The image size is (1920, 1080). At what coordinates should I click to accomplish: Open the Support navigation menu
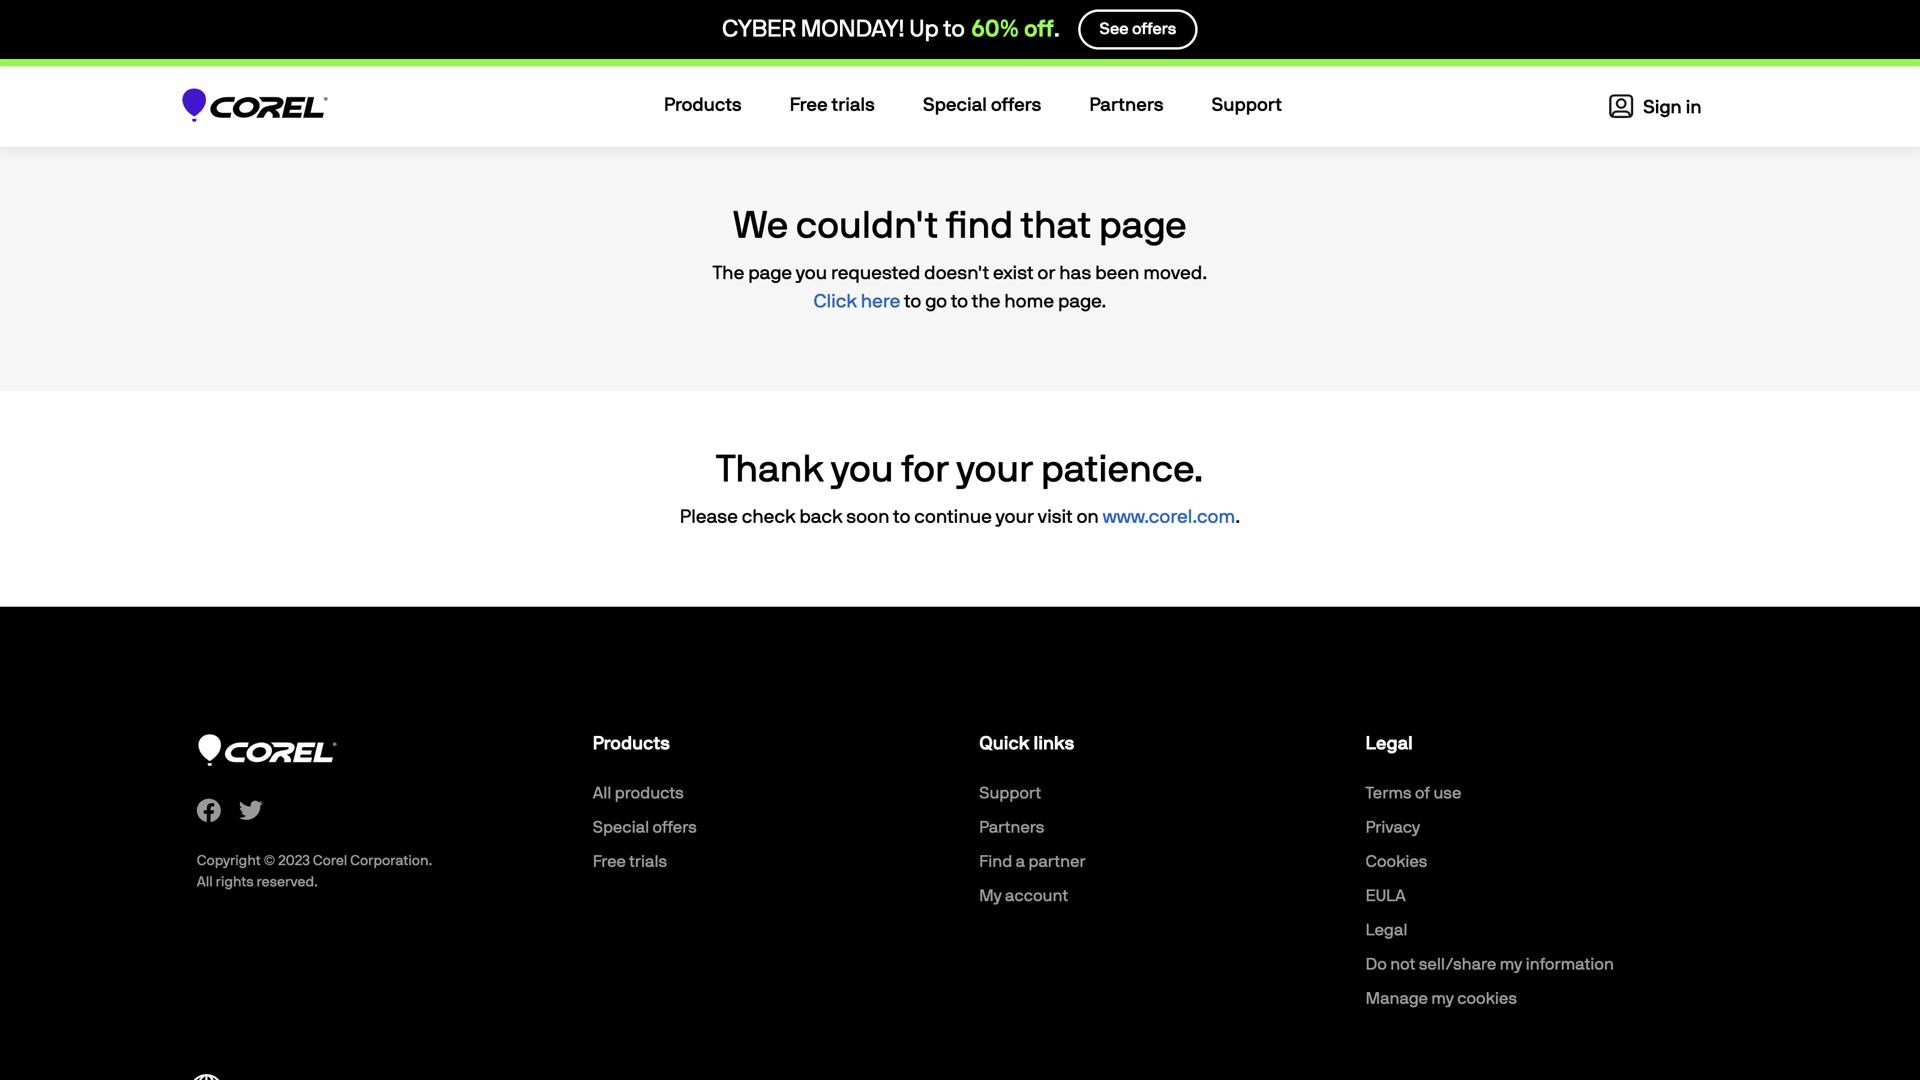(1245, 105)
